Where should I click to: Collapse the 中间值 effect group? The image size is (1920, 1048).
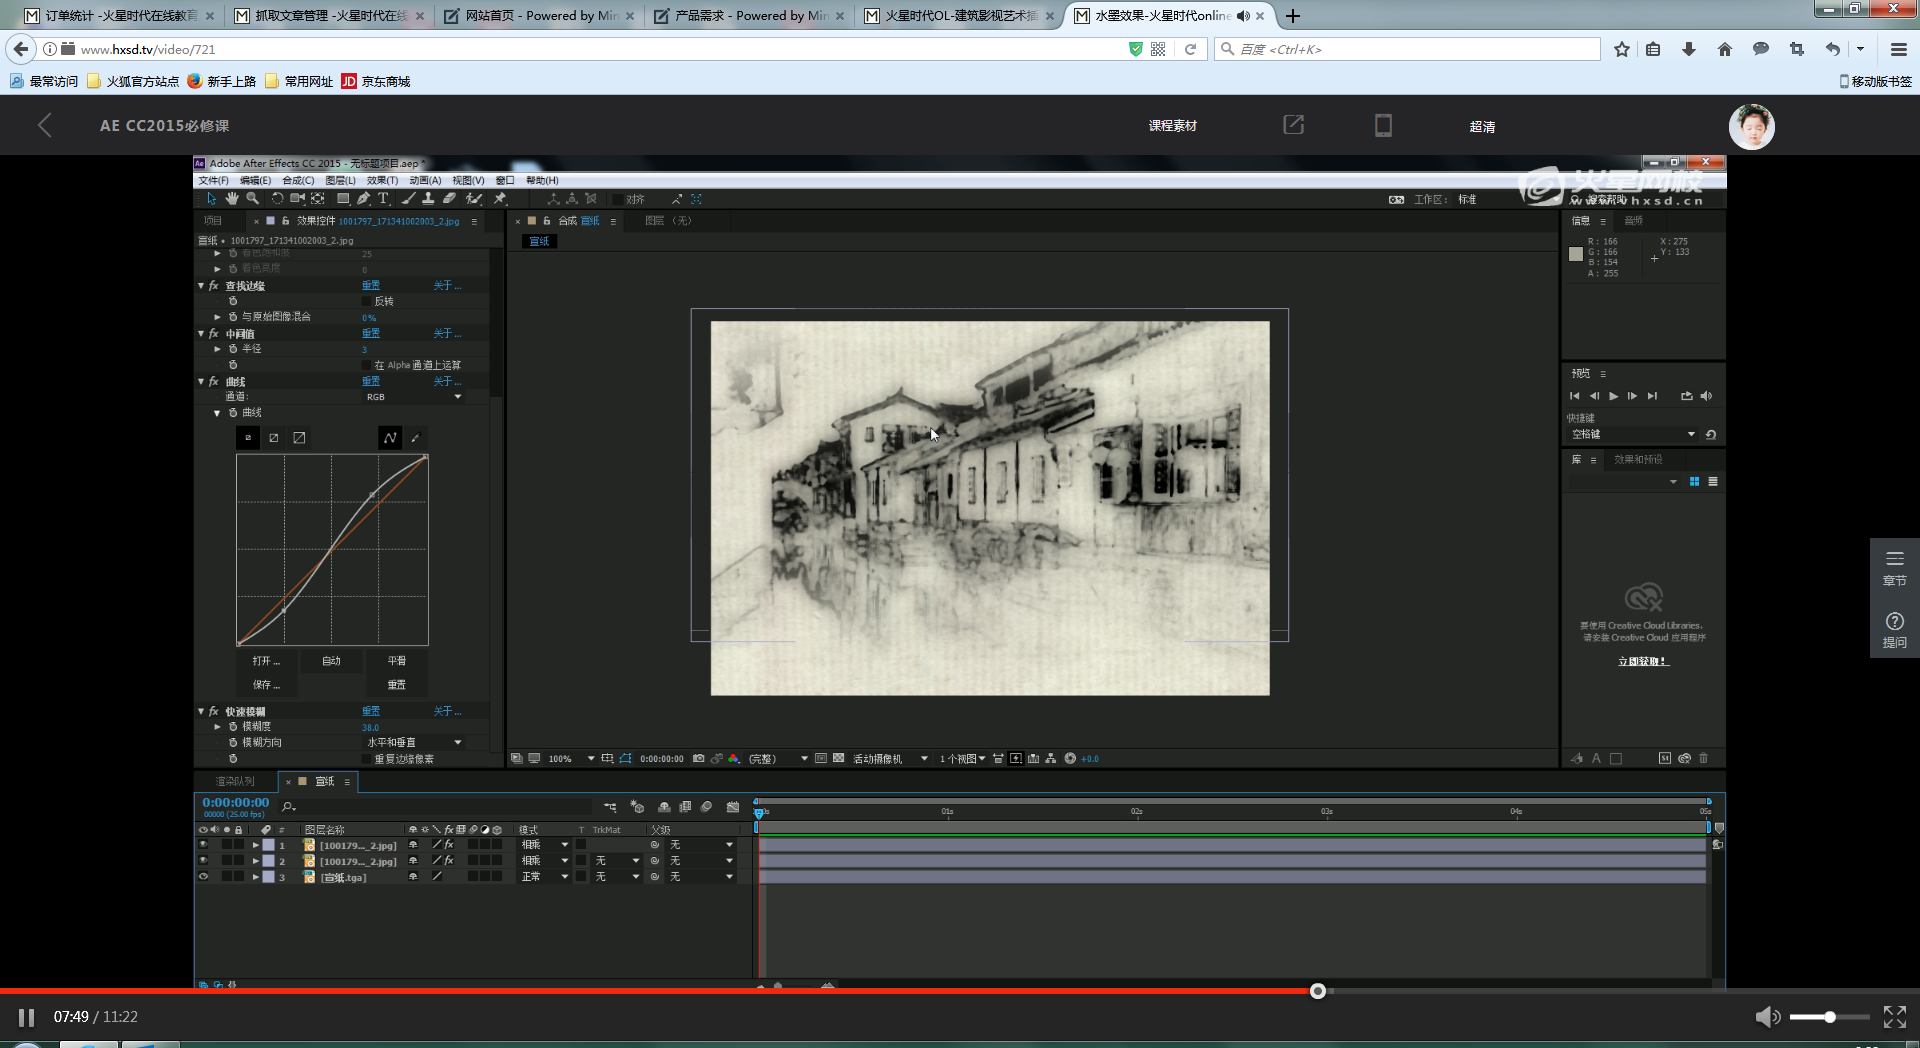pyautogui.click(x=201, y=334)
